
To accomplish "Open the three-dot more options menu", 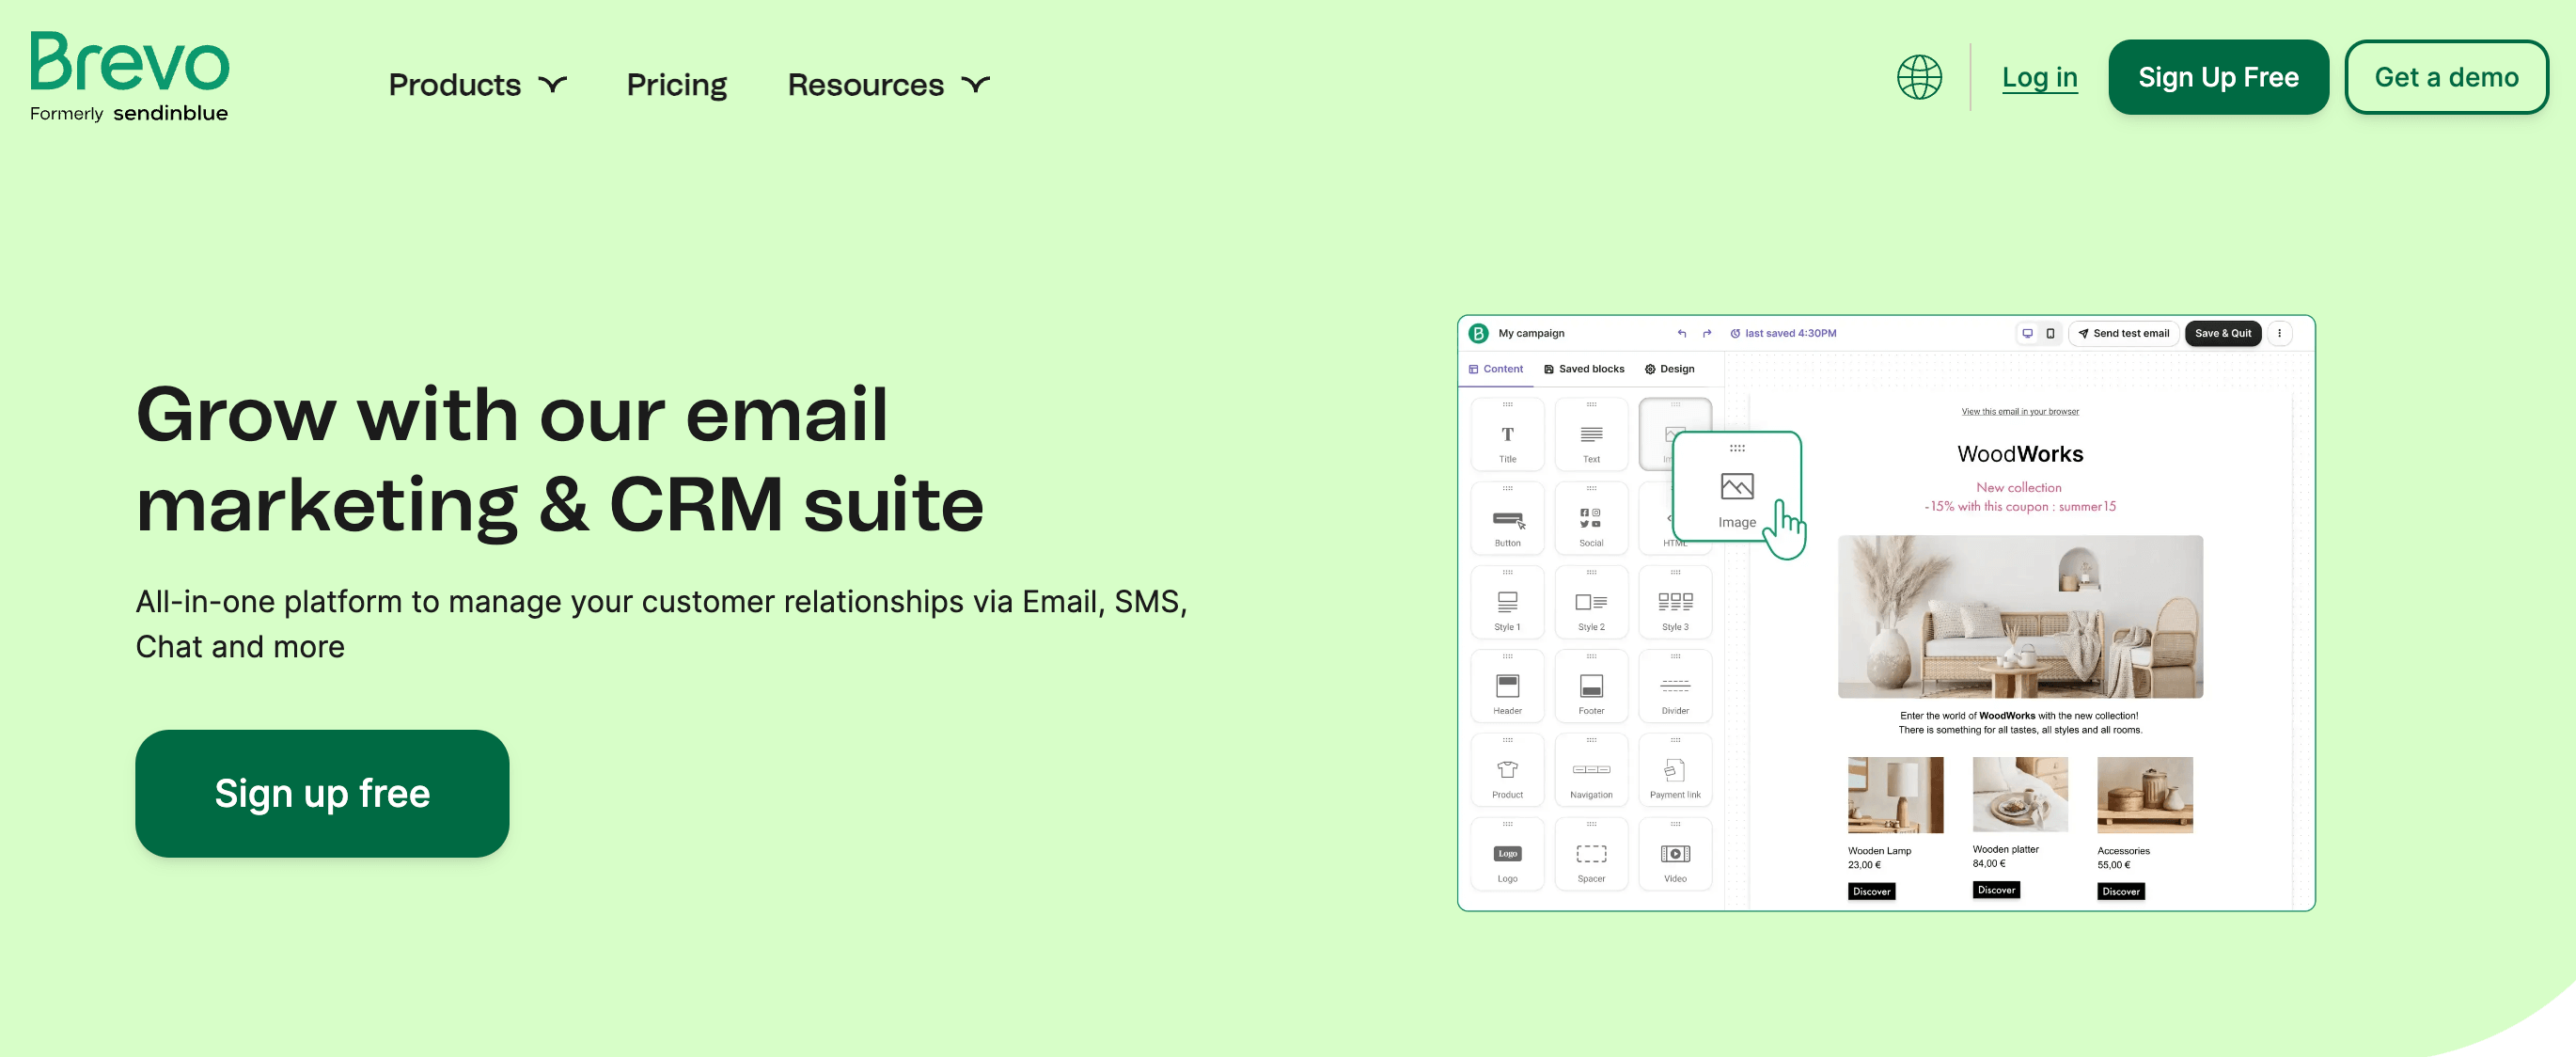I will click(x=2279, y=334).
